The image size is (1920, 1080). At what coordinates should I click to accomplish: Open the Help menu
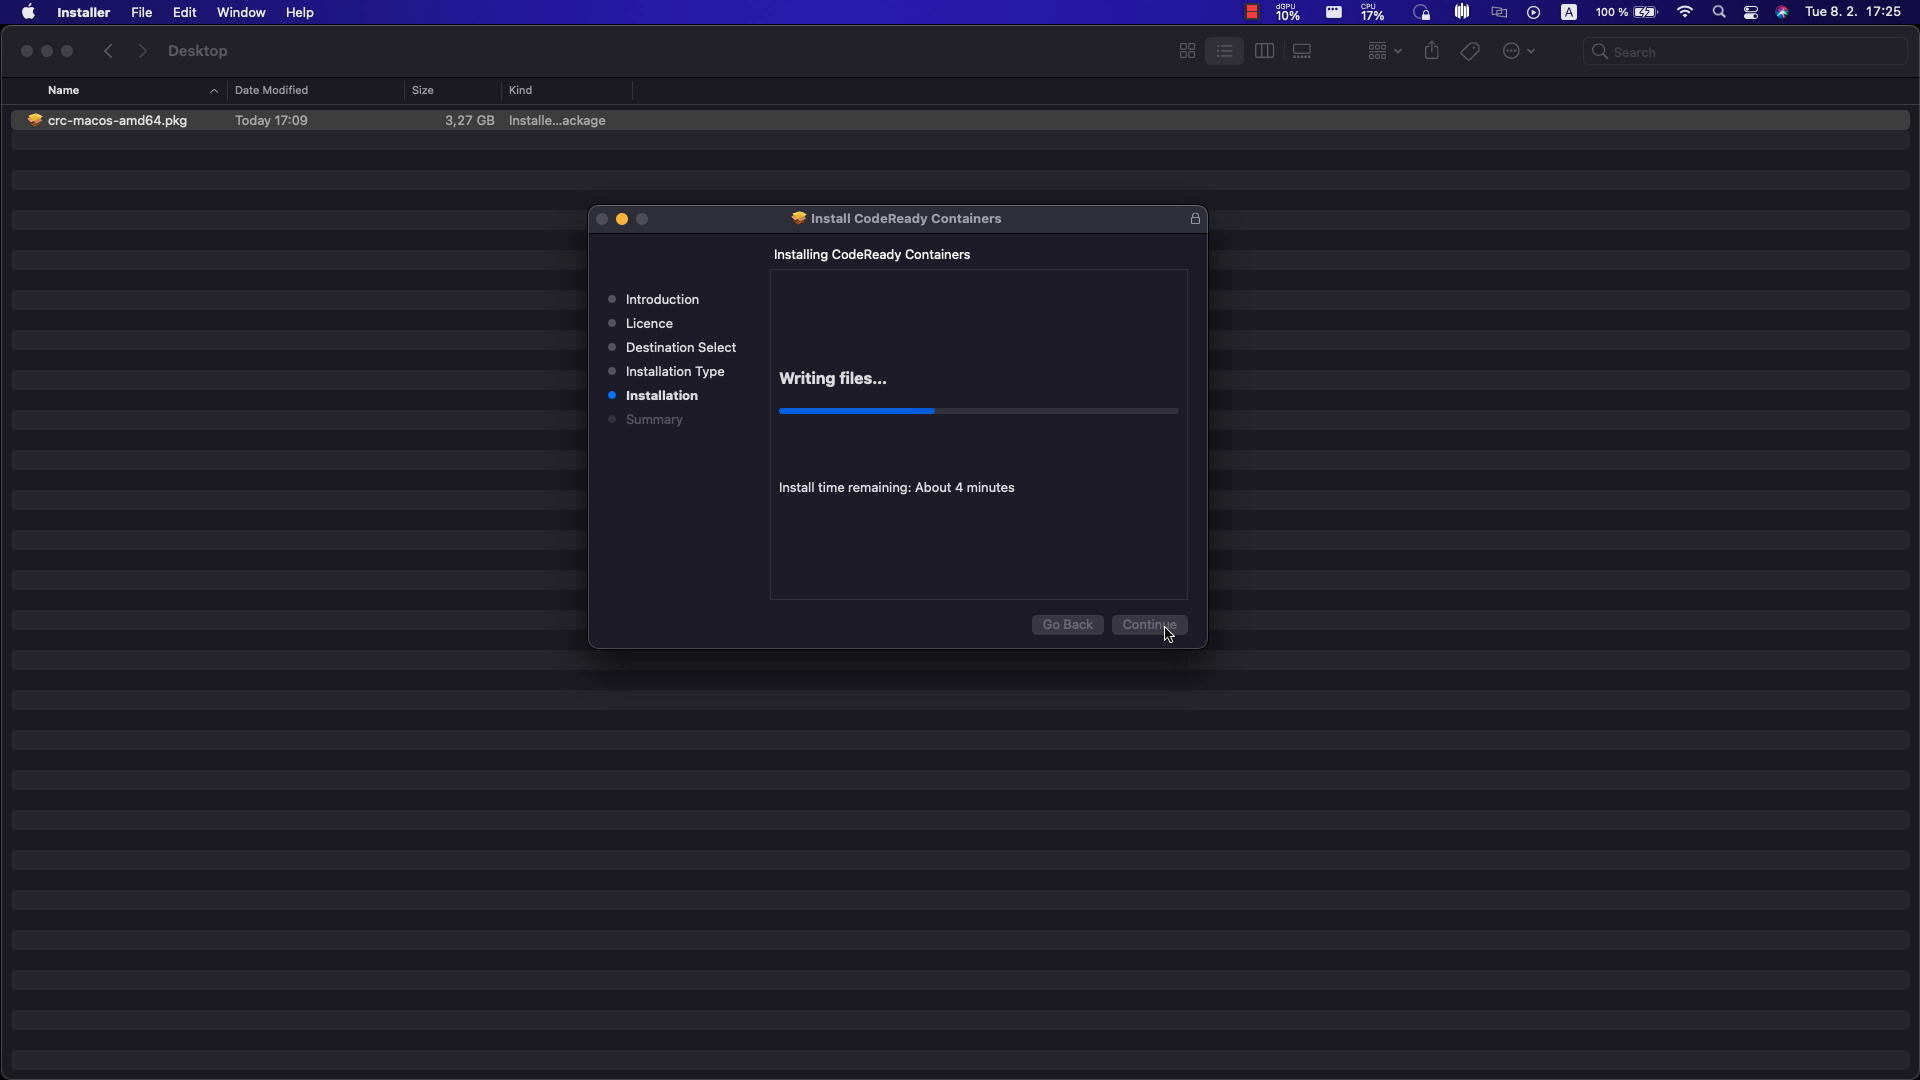click(x=299, y=12)
